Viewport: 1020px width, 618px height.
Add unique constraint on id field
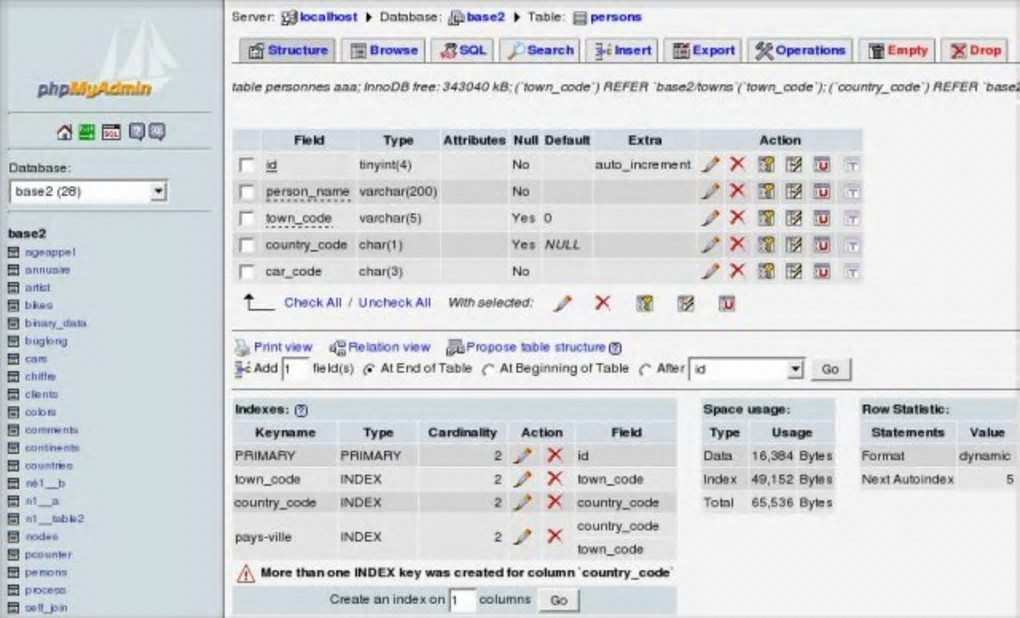822,165
